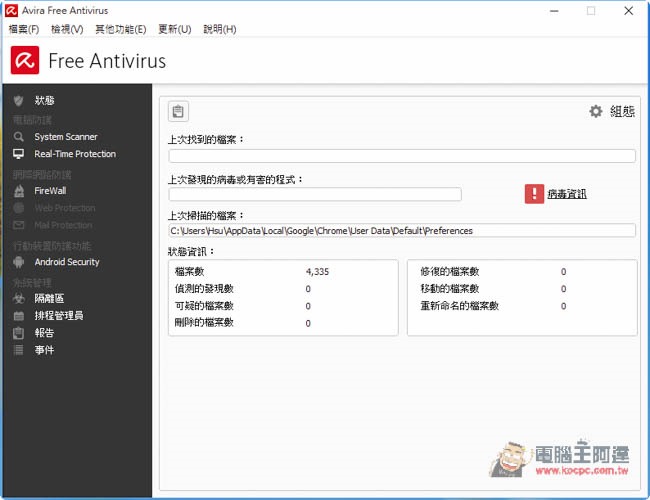Click the 上次找到的檔案 field
The height and width of the screenshot is (500, 650).
click(x=402, y=156)
